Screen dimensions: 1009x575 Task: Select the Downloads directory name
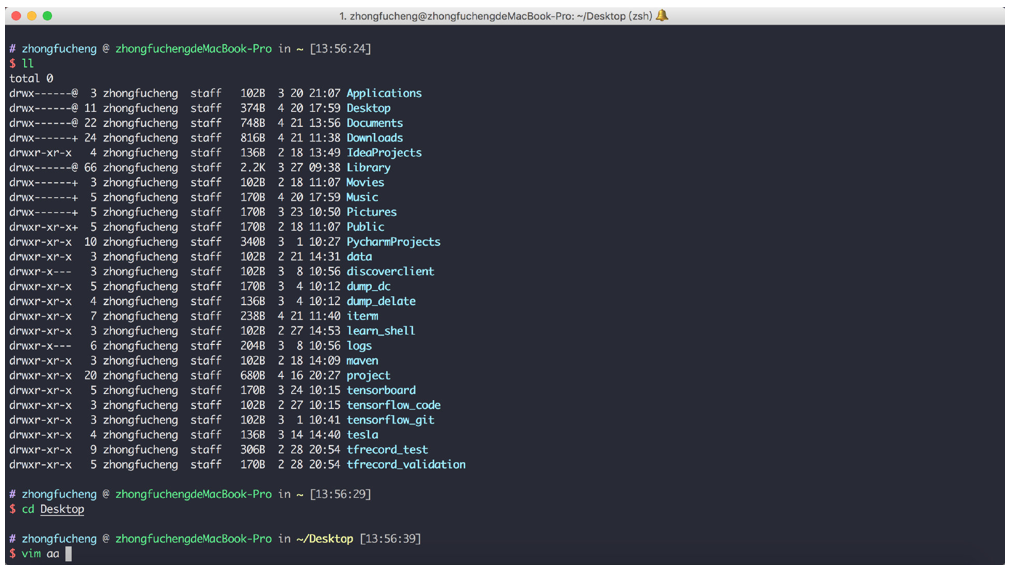[x=375, y=138]
